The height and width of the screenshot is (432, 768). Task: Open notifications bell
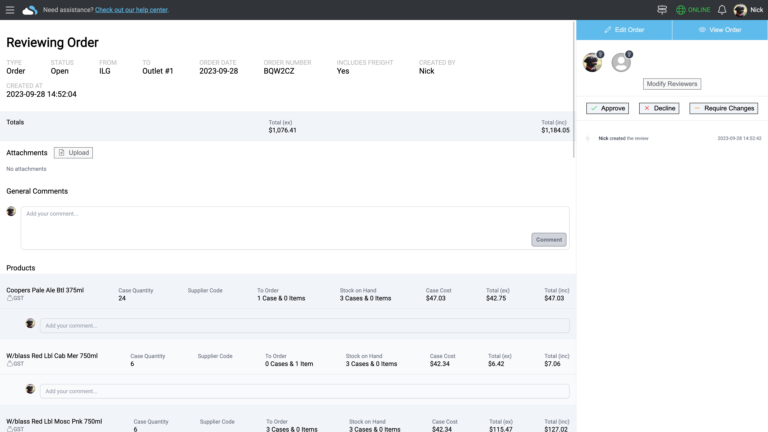(722, 10)
